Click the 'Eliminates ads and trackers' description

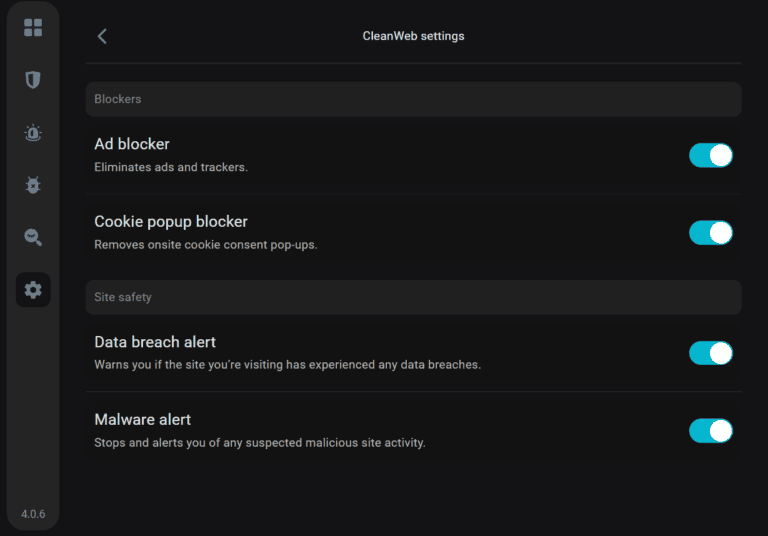[171, 167]
